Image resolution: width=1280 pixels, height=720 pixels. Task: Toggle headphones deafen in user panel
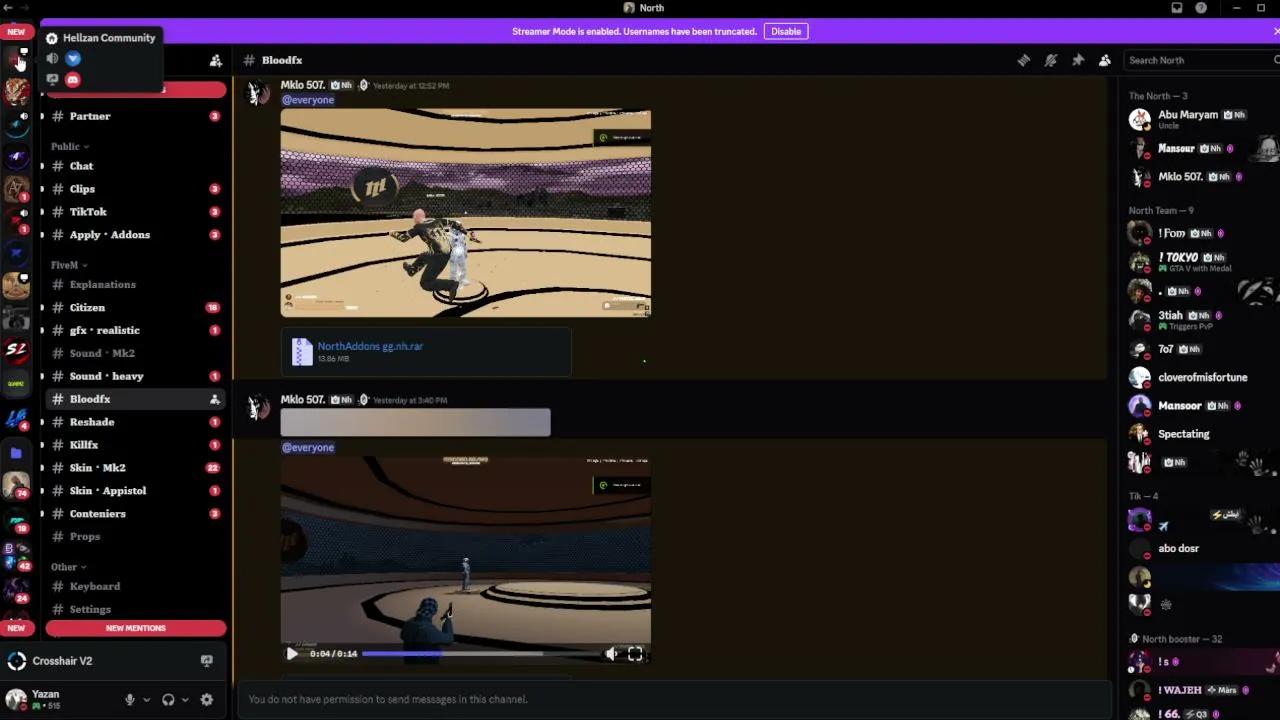pyautogui.click(x=168, y=700)
